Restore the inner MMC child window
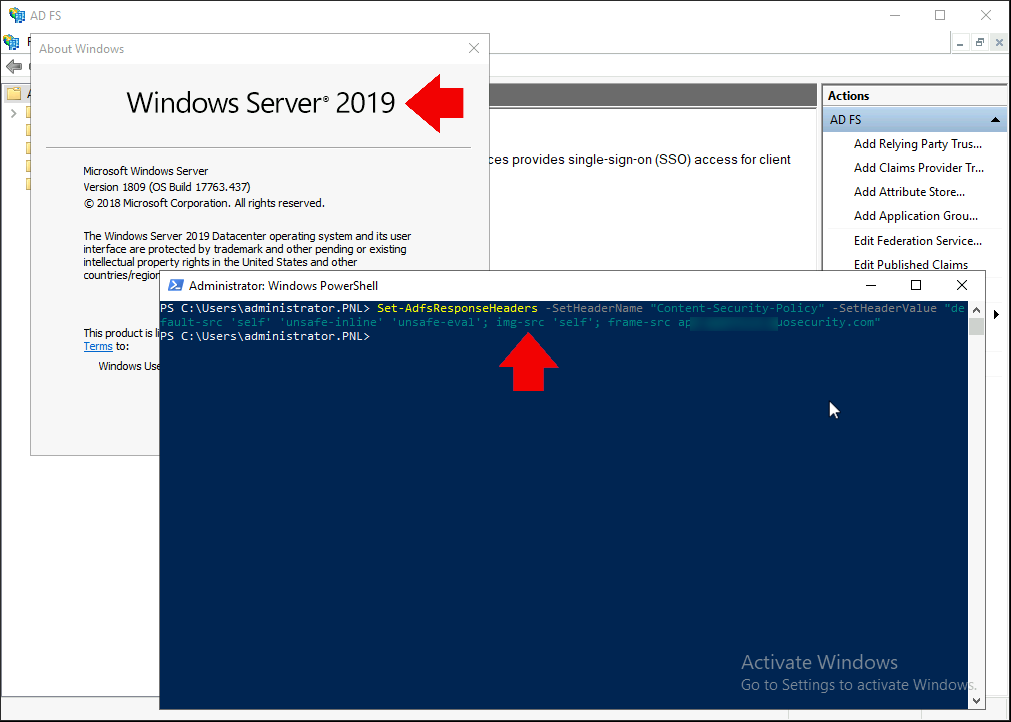 pos(979,43)
